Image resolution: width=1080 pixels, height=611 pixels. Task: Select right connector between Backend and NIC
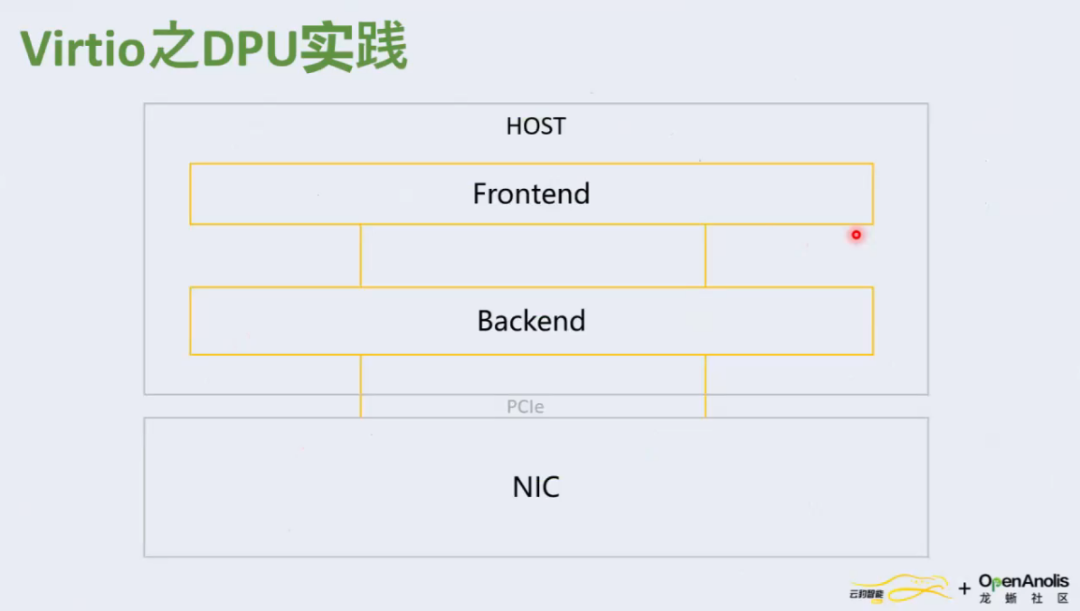point(705,386)
